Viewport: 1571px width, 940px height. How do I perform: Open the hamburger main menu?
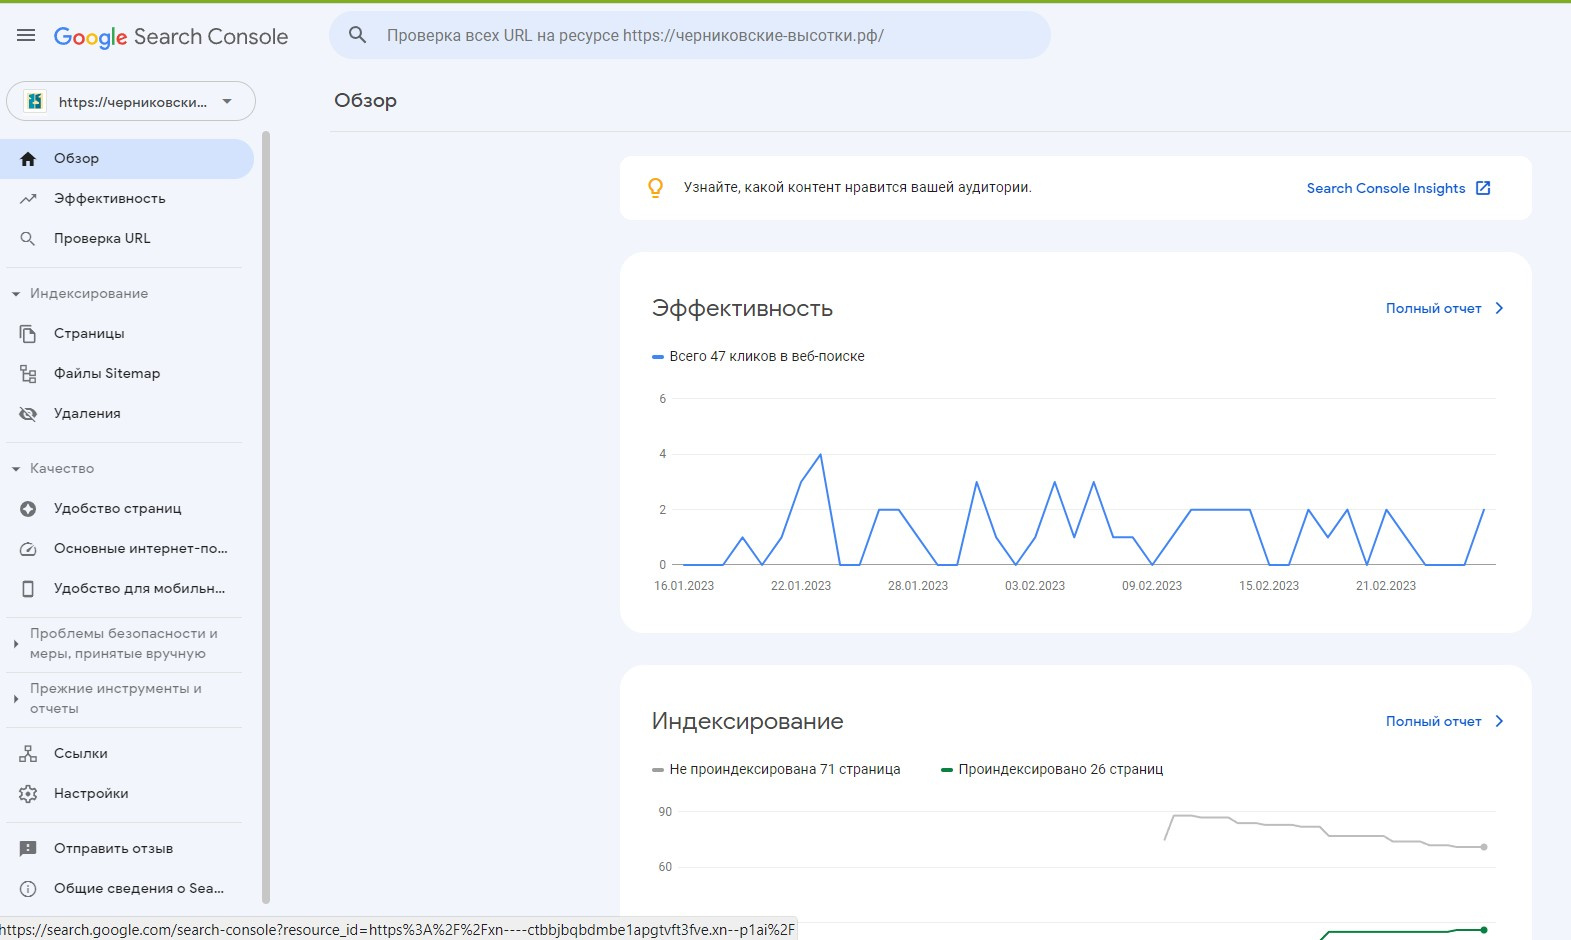[x=26, y=36]
